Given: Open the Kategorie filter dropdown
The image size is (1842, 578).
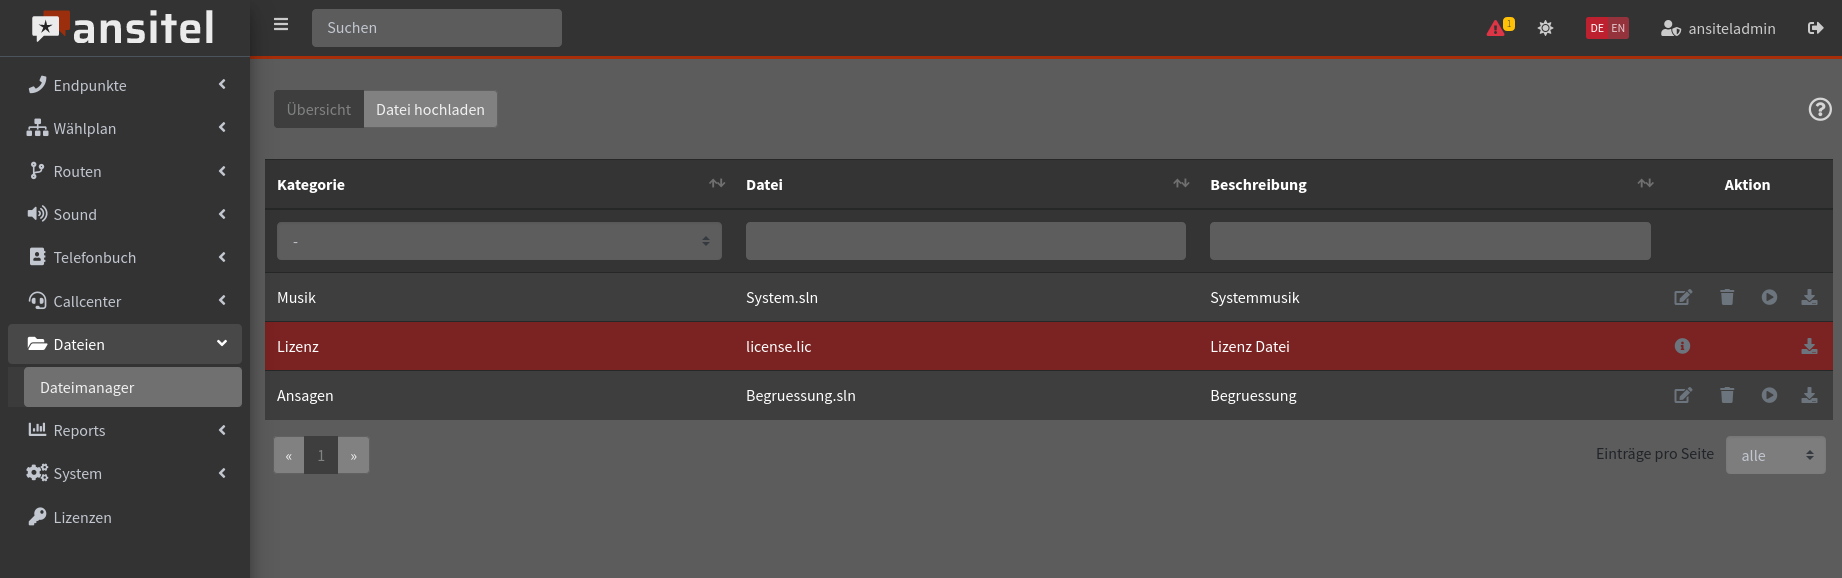Looking at the screenshot, I should (x=499, y=241).
